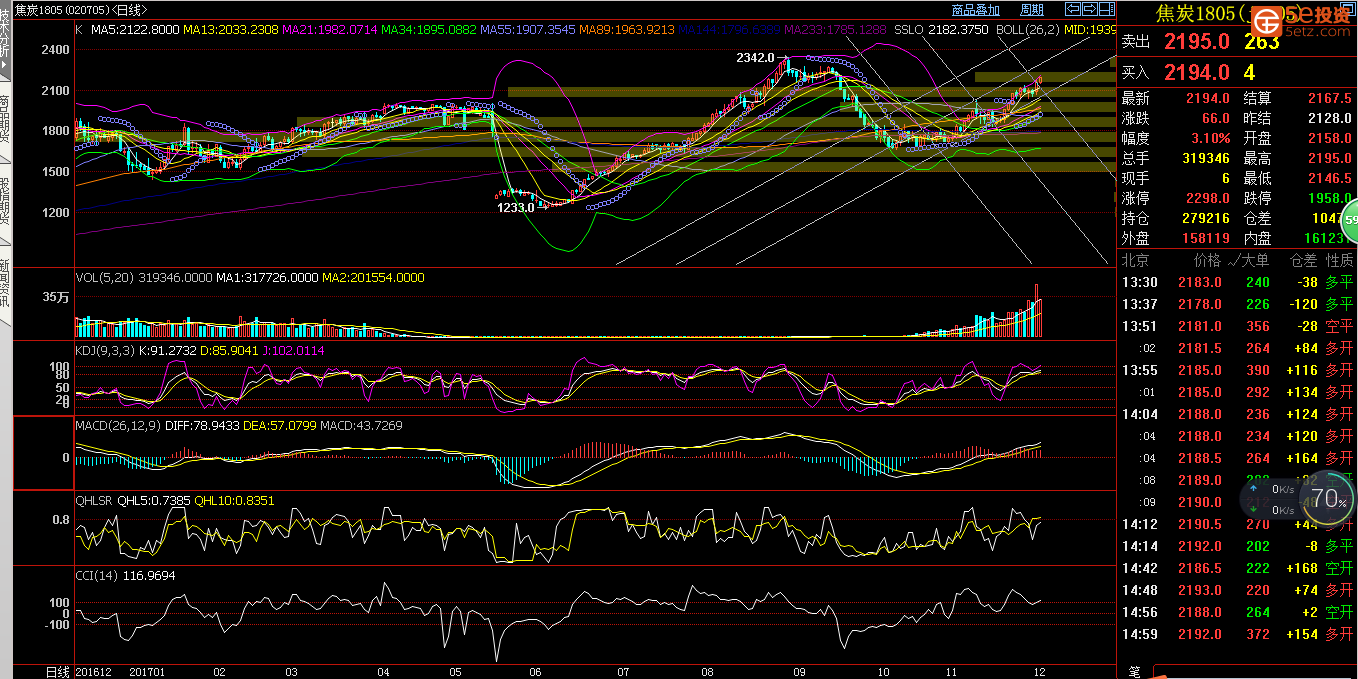Select the 新闻资讯 sidebar tab
This screenshot has height=679, width=1358.
[5, 285]
